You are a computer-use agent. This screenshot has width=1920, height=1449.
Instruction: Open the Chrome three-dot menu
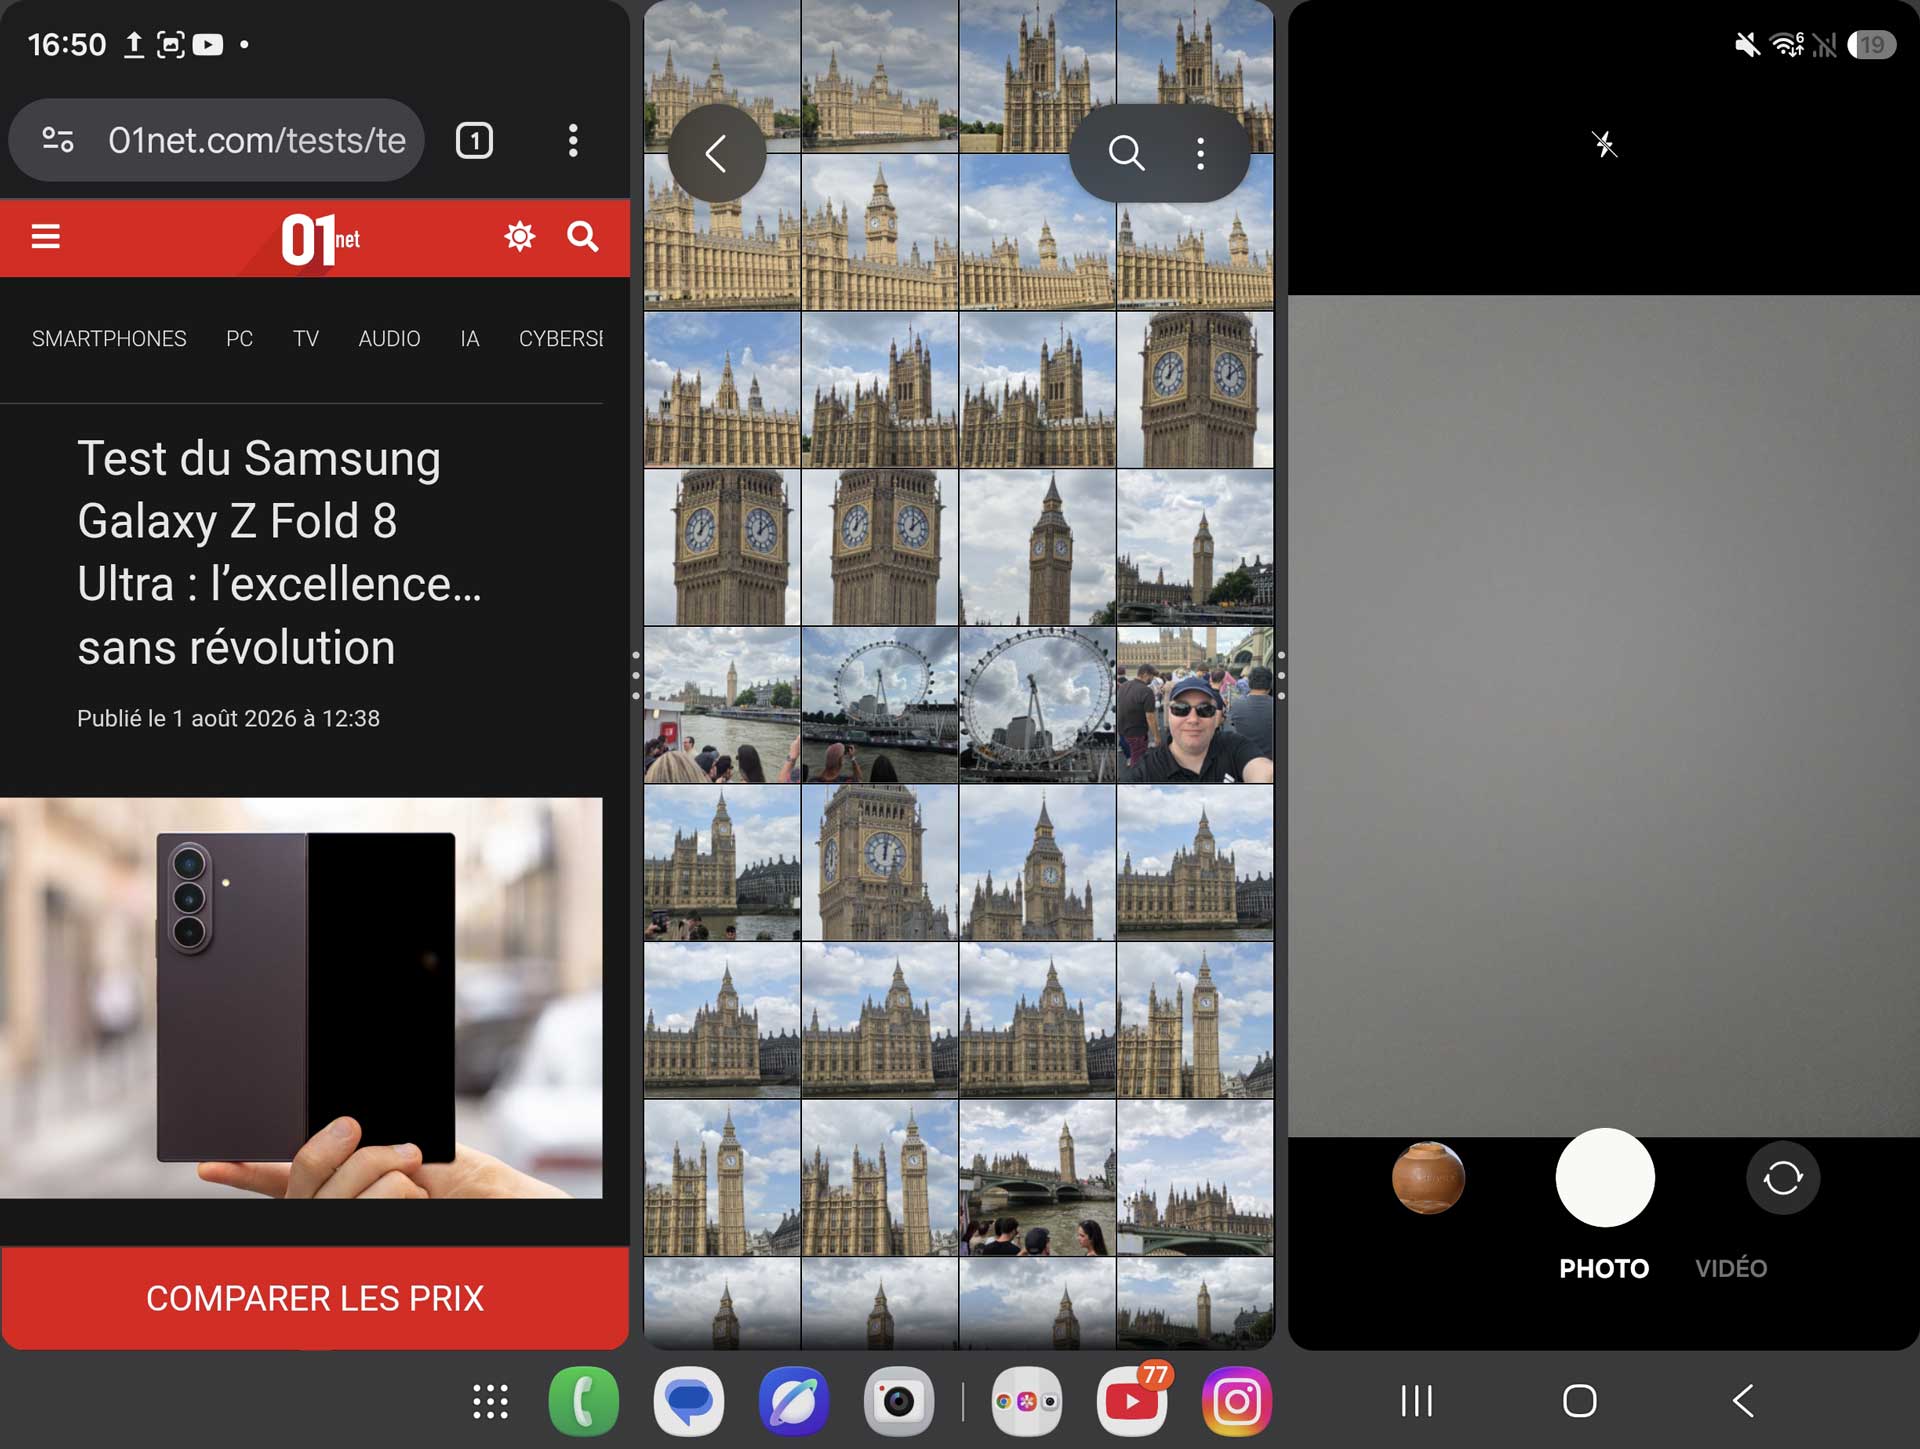point(573,140)
